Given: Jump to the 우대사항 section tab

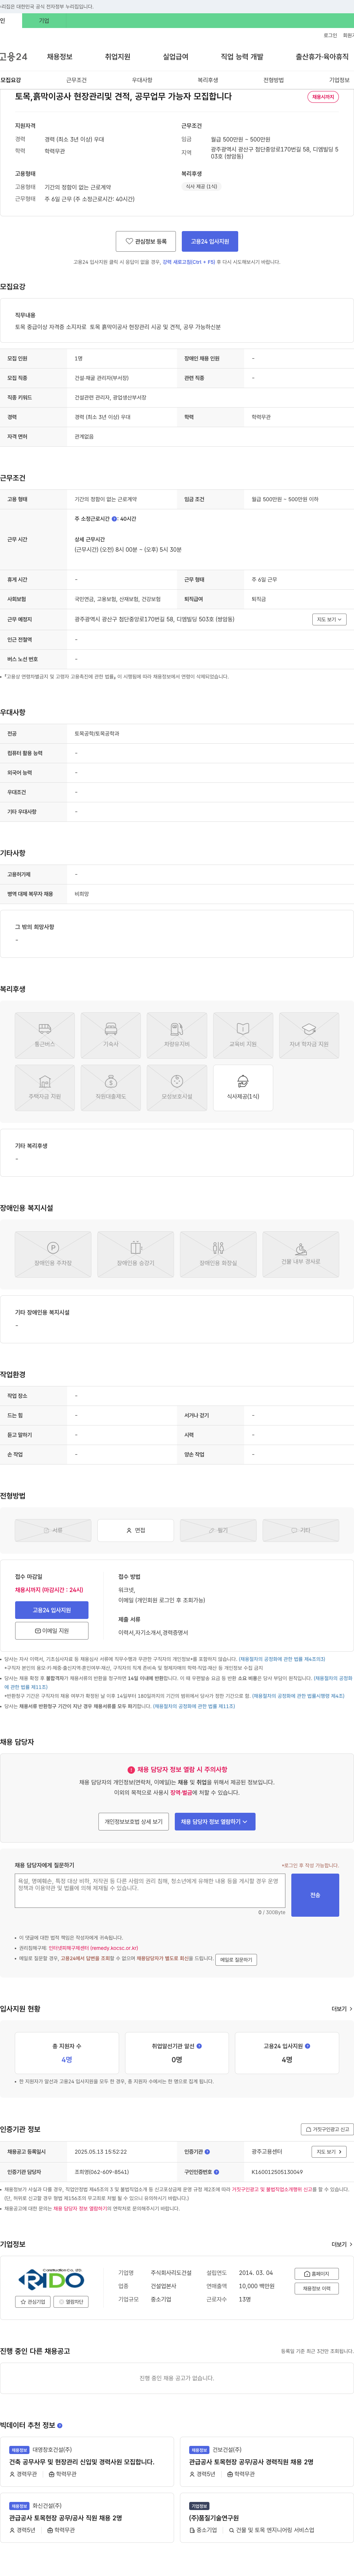Looking at the screenshot, I should coord(142,80).
